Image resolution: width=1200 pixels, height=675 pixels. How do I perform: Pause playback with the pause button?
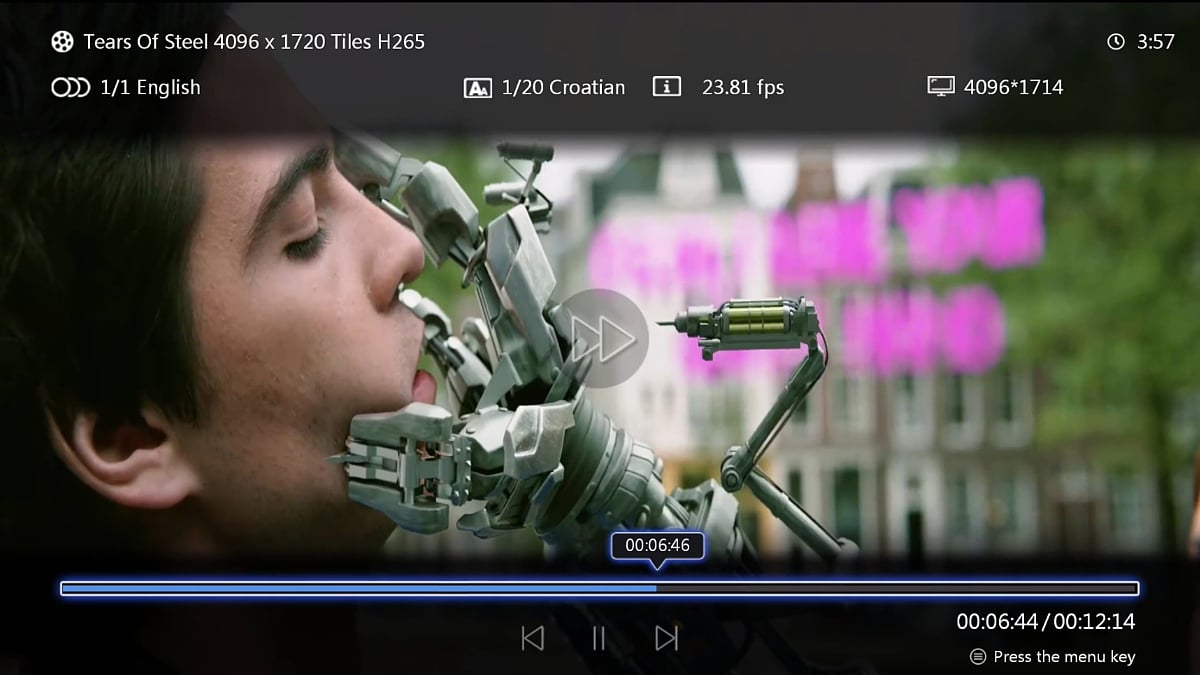(598, 637)
